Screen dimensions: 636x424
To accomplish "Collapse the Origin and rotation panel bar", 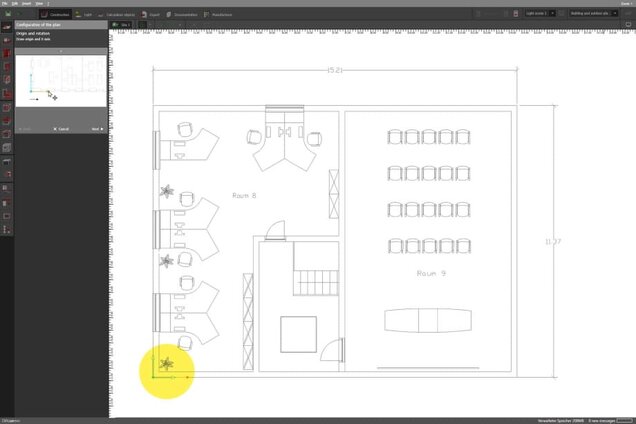I will [x=62, y=51].
